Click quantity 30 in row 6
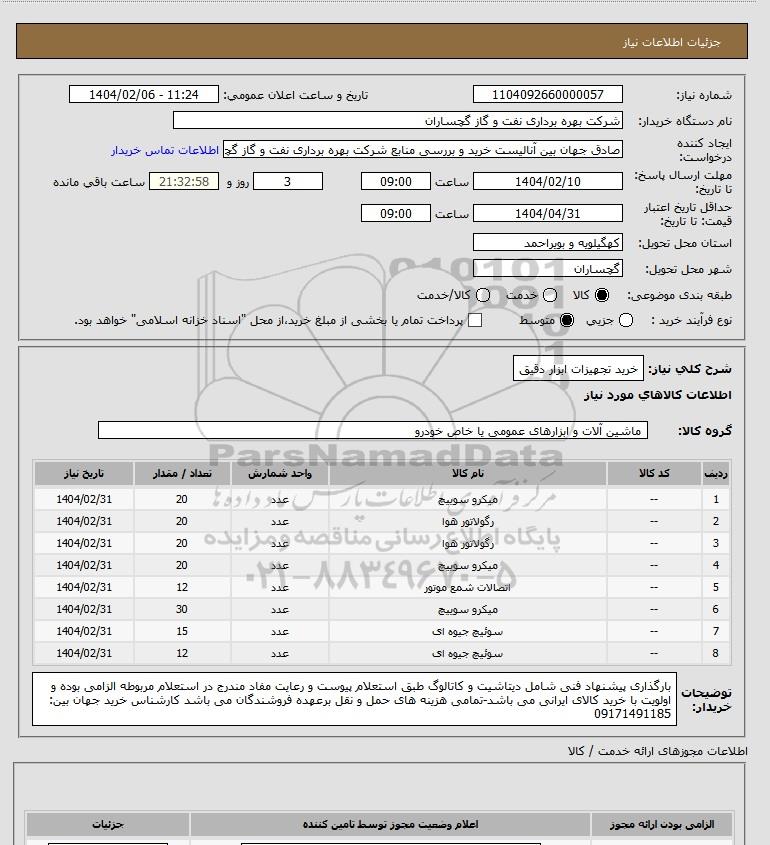The image size is (770, 845). (182, 609)
